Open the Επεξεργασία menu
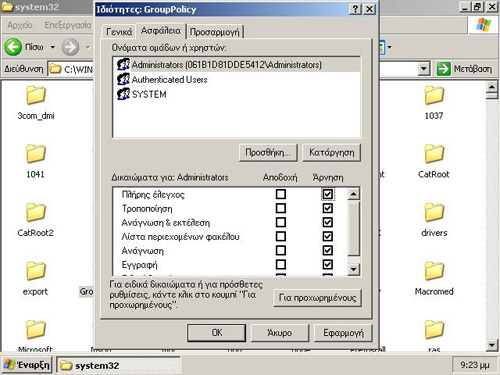This screenshot has width=500, height=375. 68,25
